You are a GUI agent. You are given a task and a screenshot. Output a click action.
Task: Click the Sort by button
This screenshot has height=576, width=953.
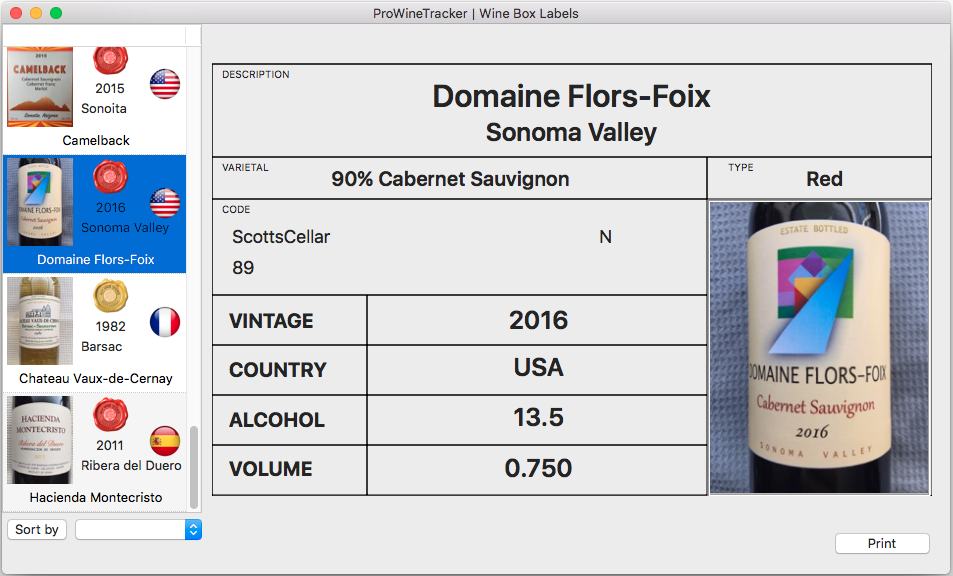36,529
